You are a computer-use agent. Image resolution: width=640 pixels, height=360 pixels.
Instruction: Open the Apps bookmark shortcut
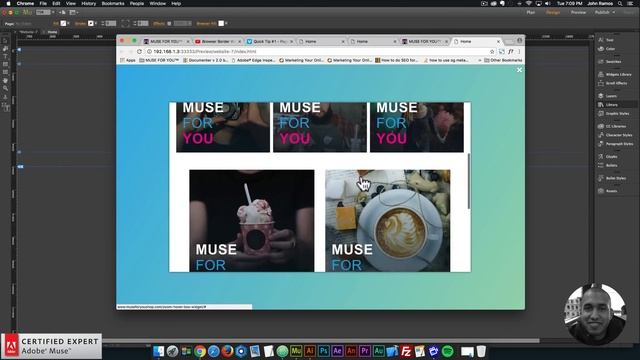tap(127, 60)
